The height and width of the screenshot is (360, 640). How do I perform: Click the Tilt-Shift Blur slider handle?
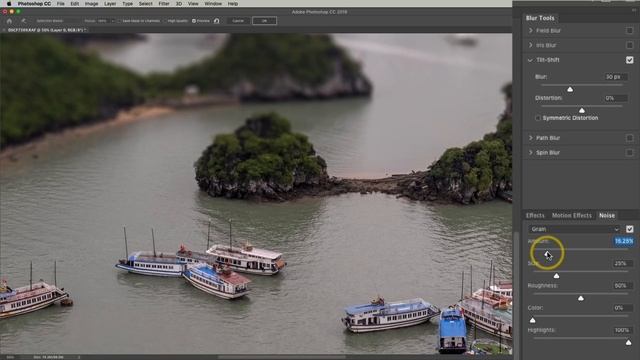pyautogui.click(x=570, y=89)
